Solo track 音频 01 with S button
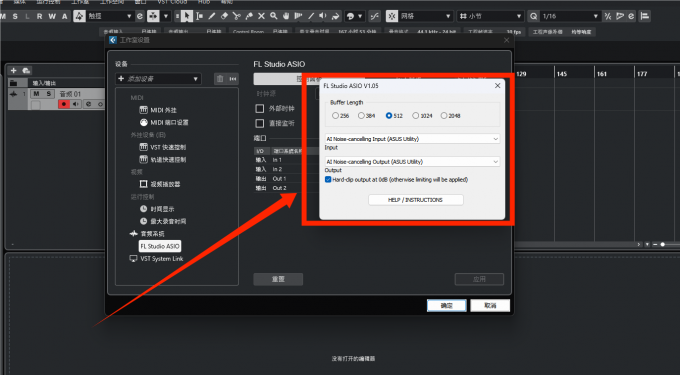The image size is (680, 375). pyautogui.click(x=49, y=94)
